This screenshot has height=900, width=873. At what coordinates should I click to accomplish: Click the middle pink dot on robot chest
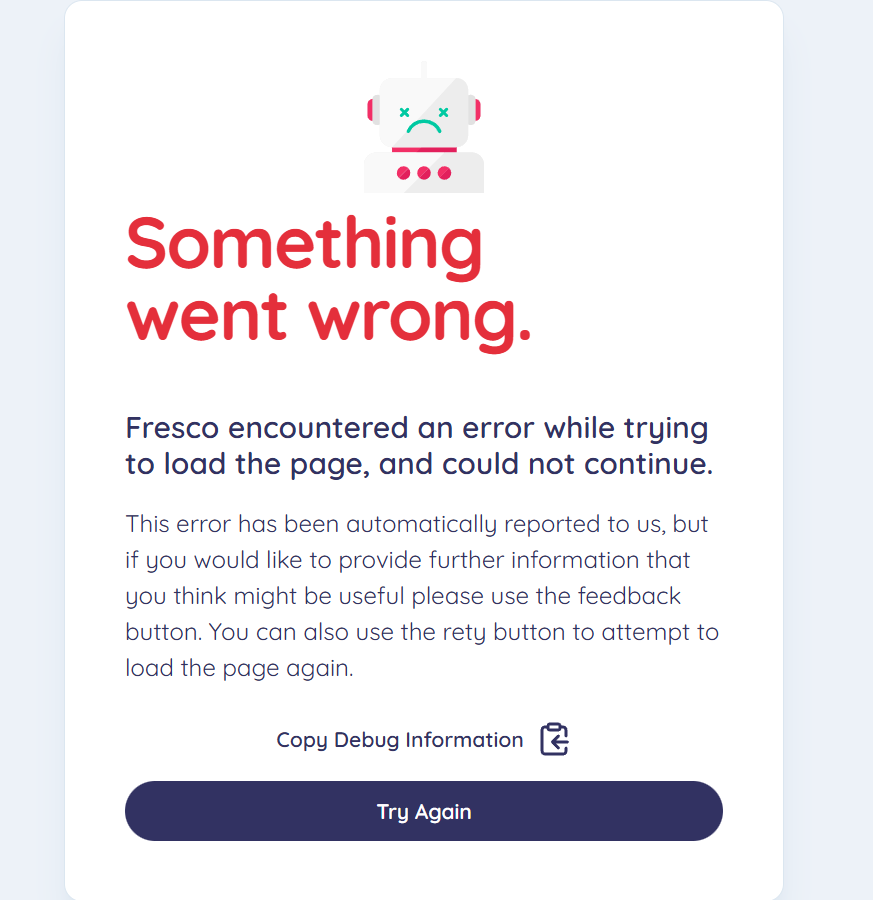point(424,173)
